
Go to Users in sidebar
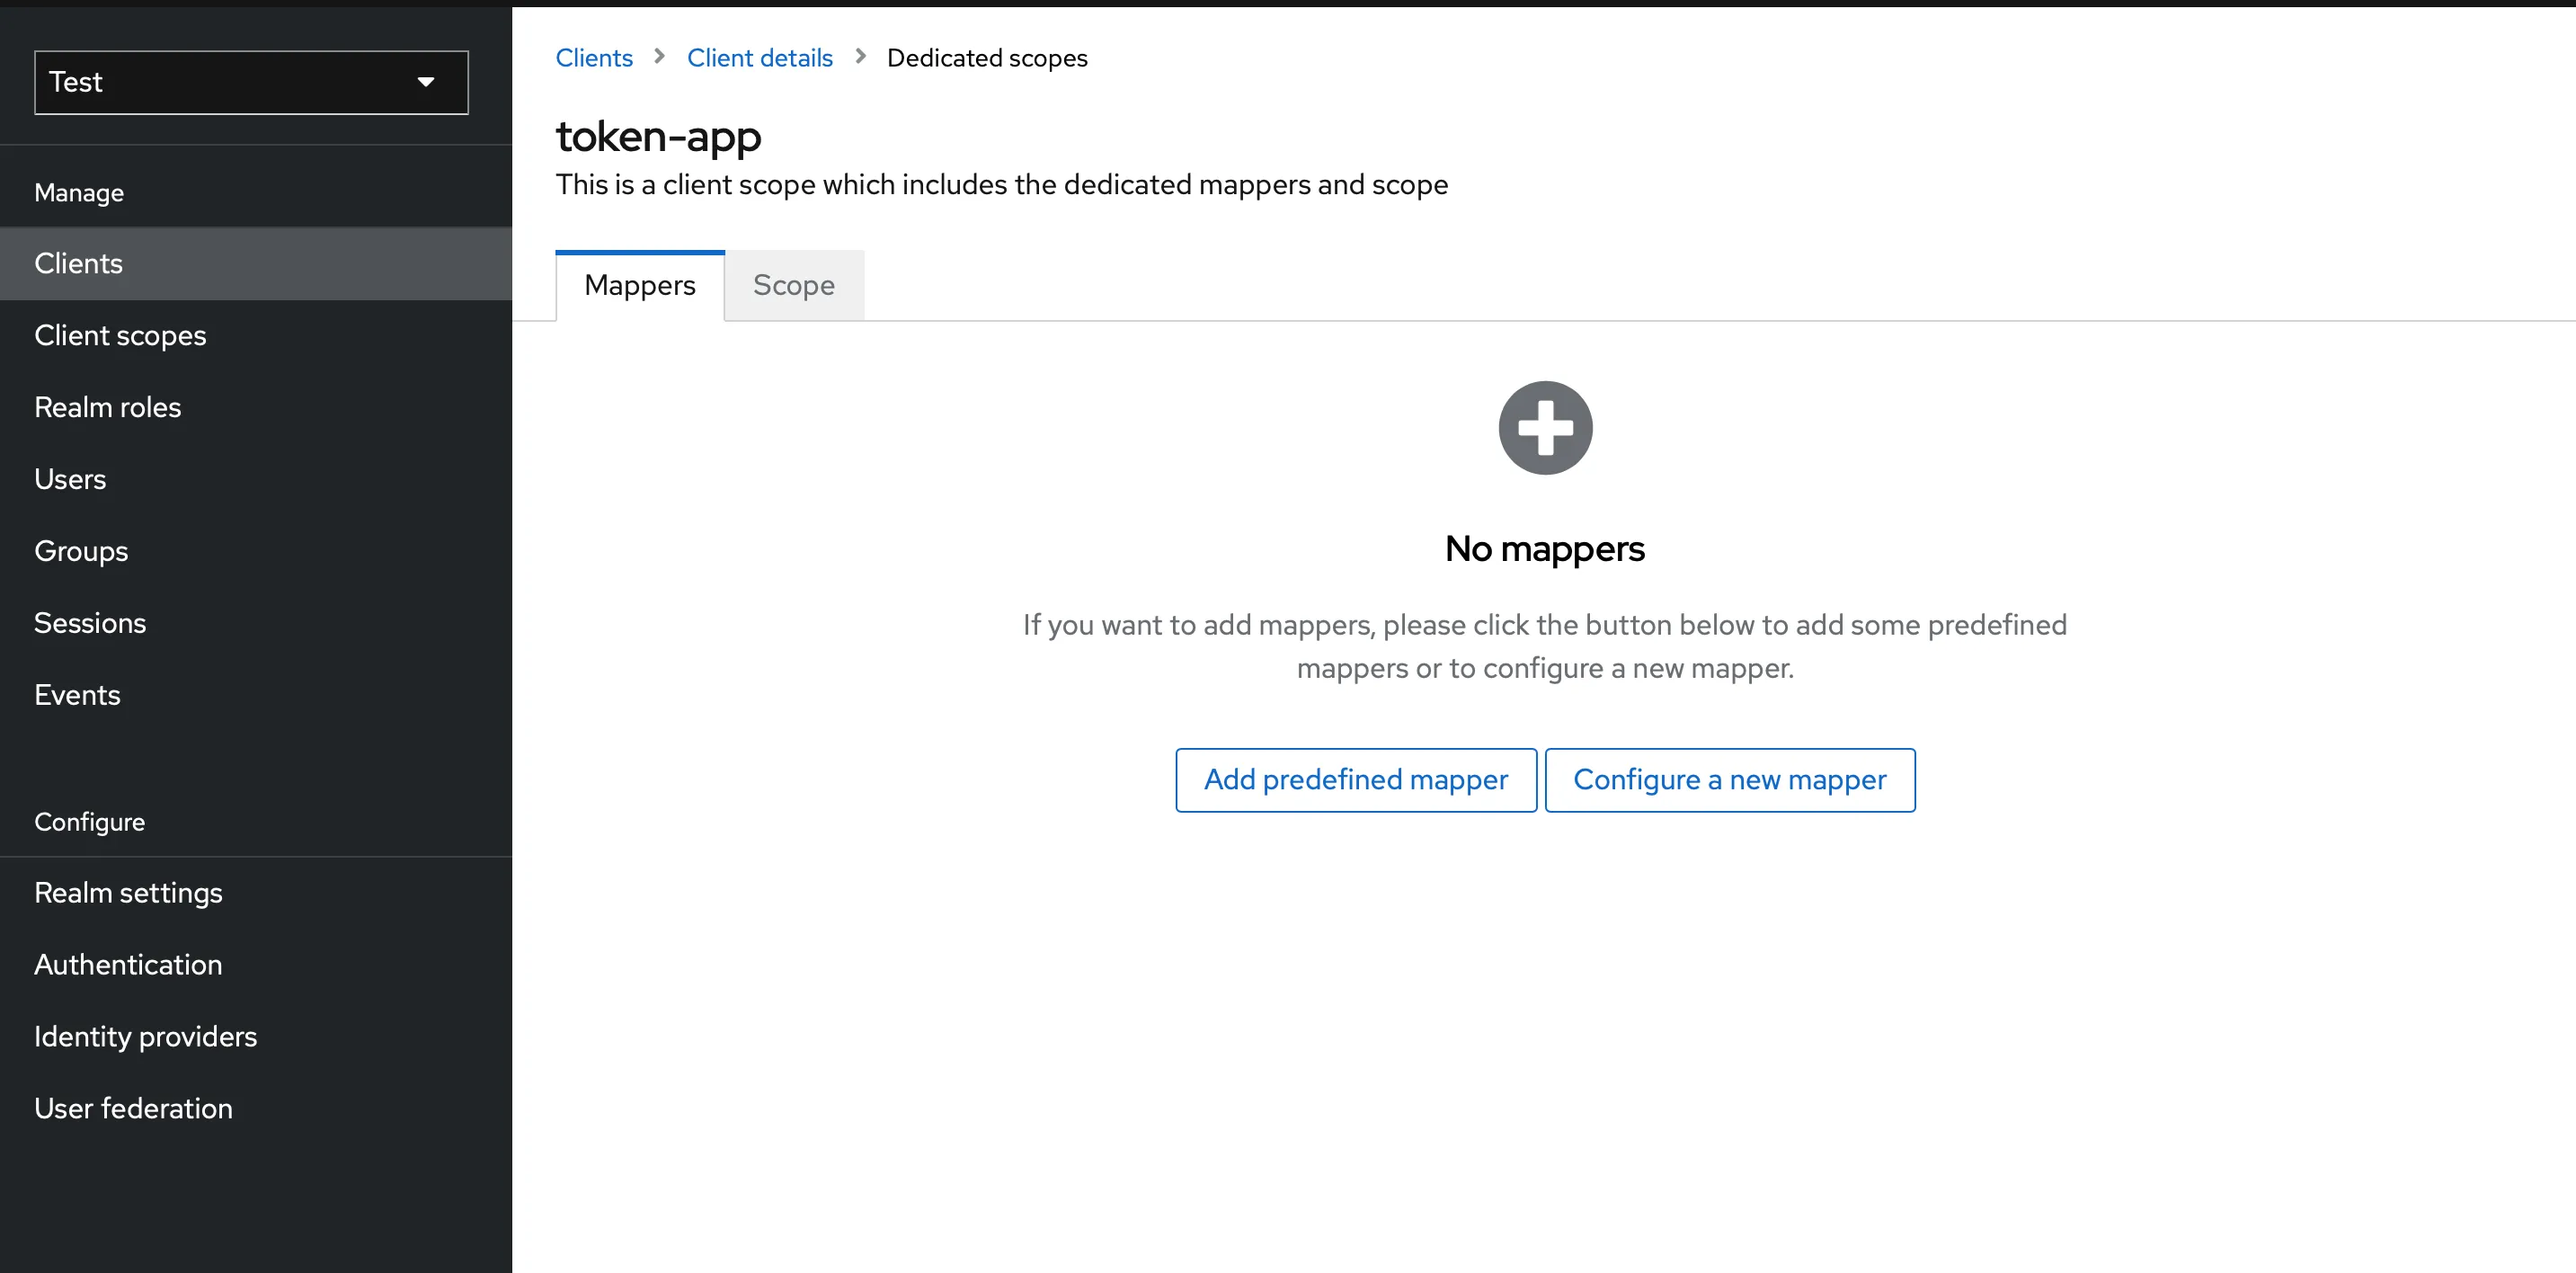70,480
